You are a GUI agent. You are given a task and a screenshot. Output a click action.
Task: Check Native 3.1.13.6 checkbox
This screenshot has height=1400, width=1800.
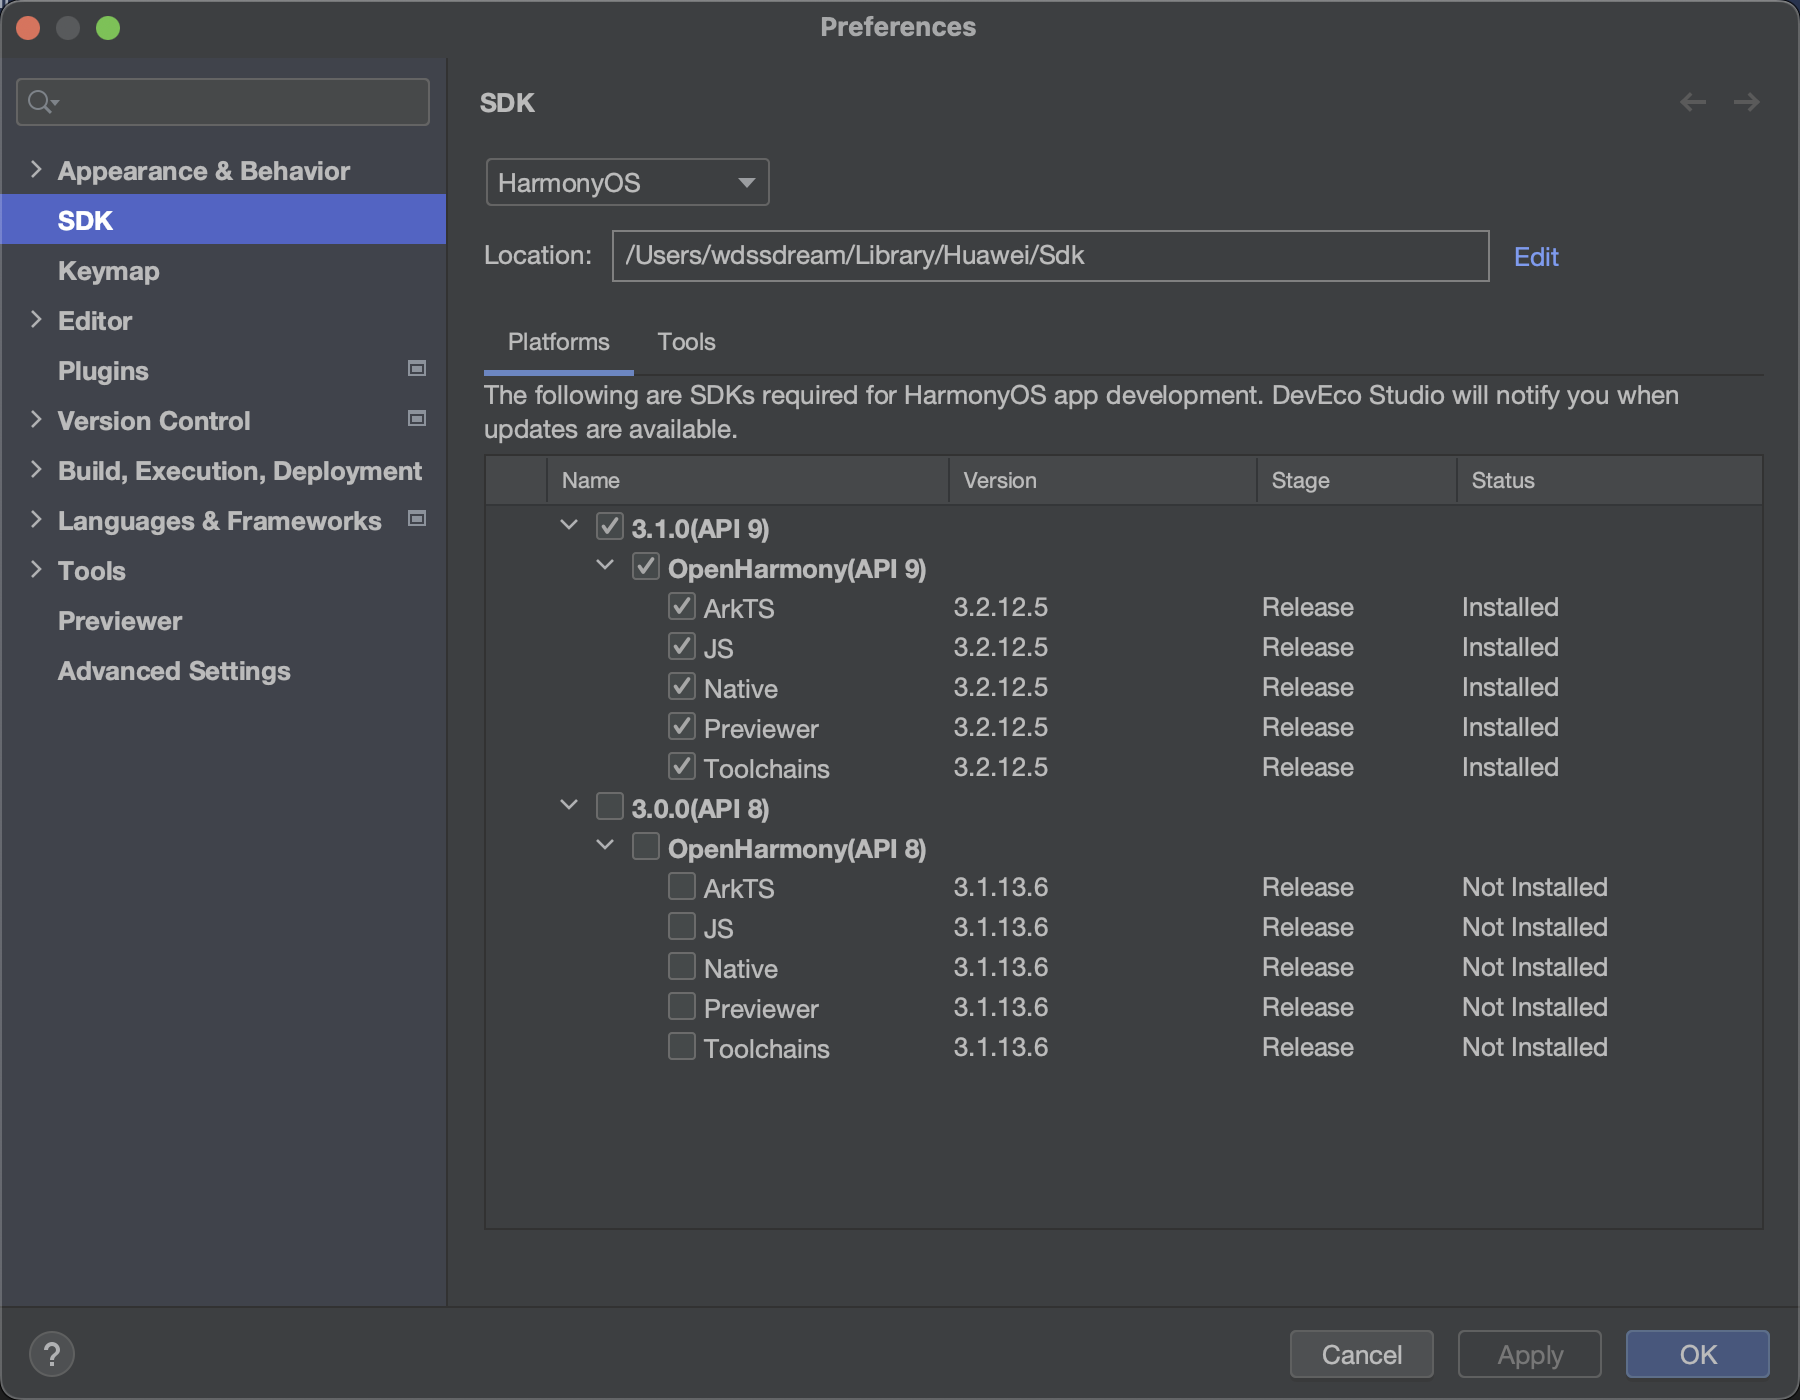[682, 966]
